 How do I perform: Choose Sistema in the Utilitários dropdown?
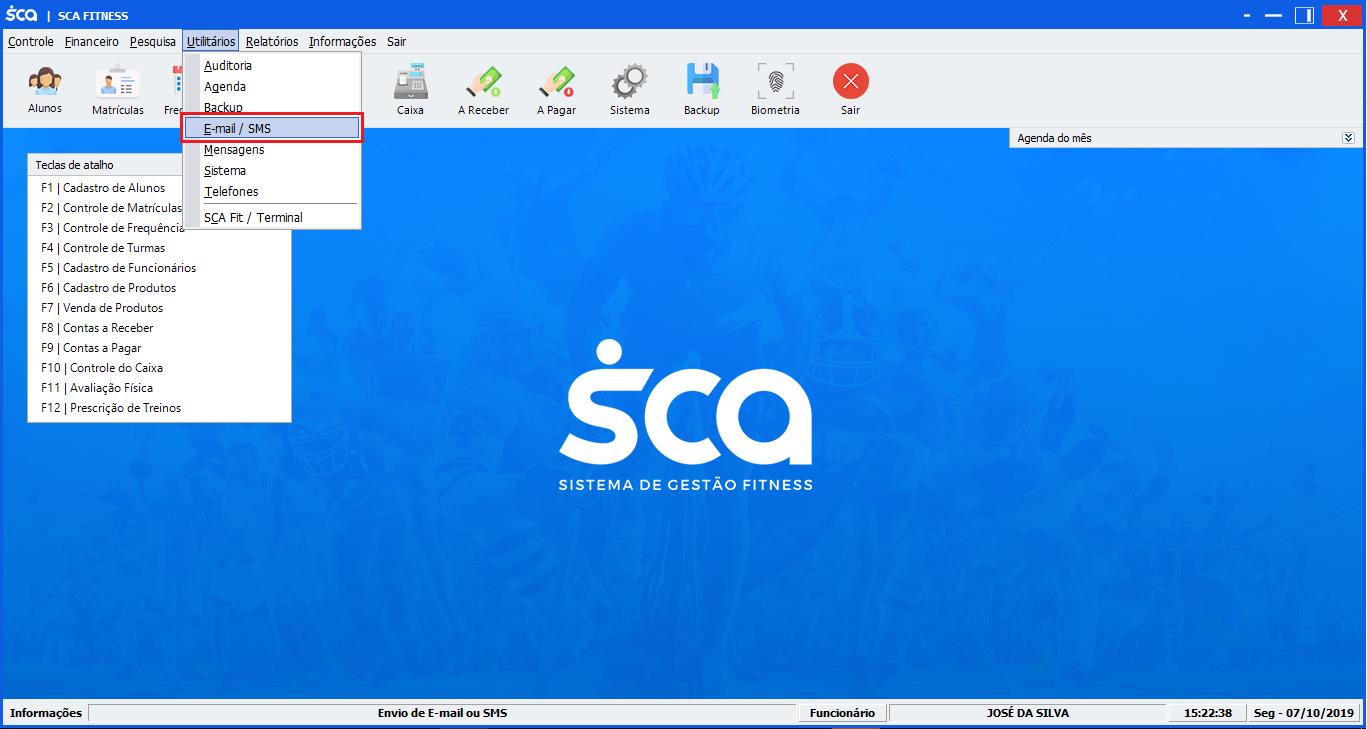coord(271,171)
